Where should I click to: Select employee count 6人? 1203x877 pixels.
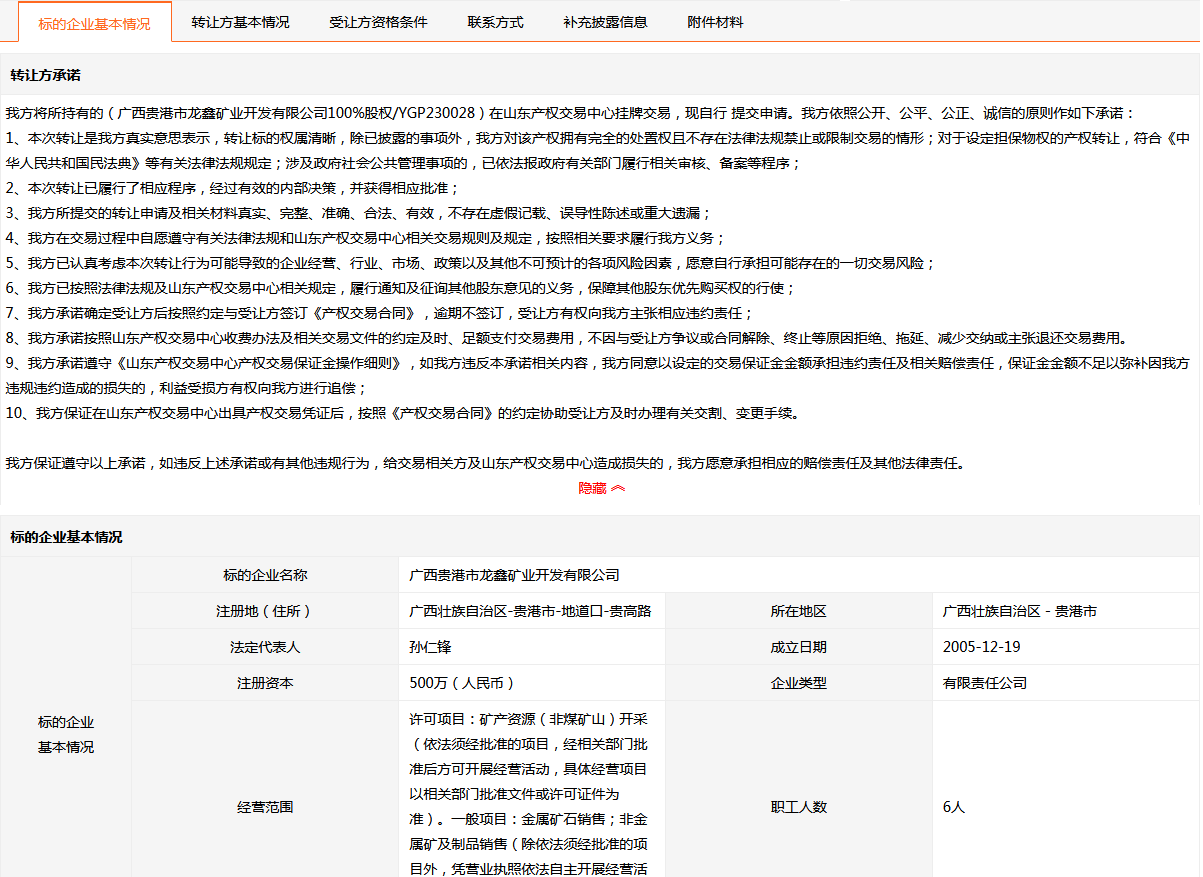click(953, 807)
